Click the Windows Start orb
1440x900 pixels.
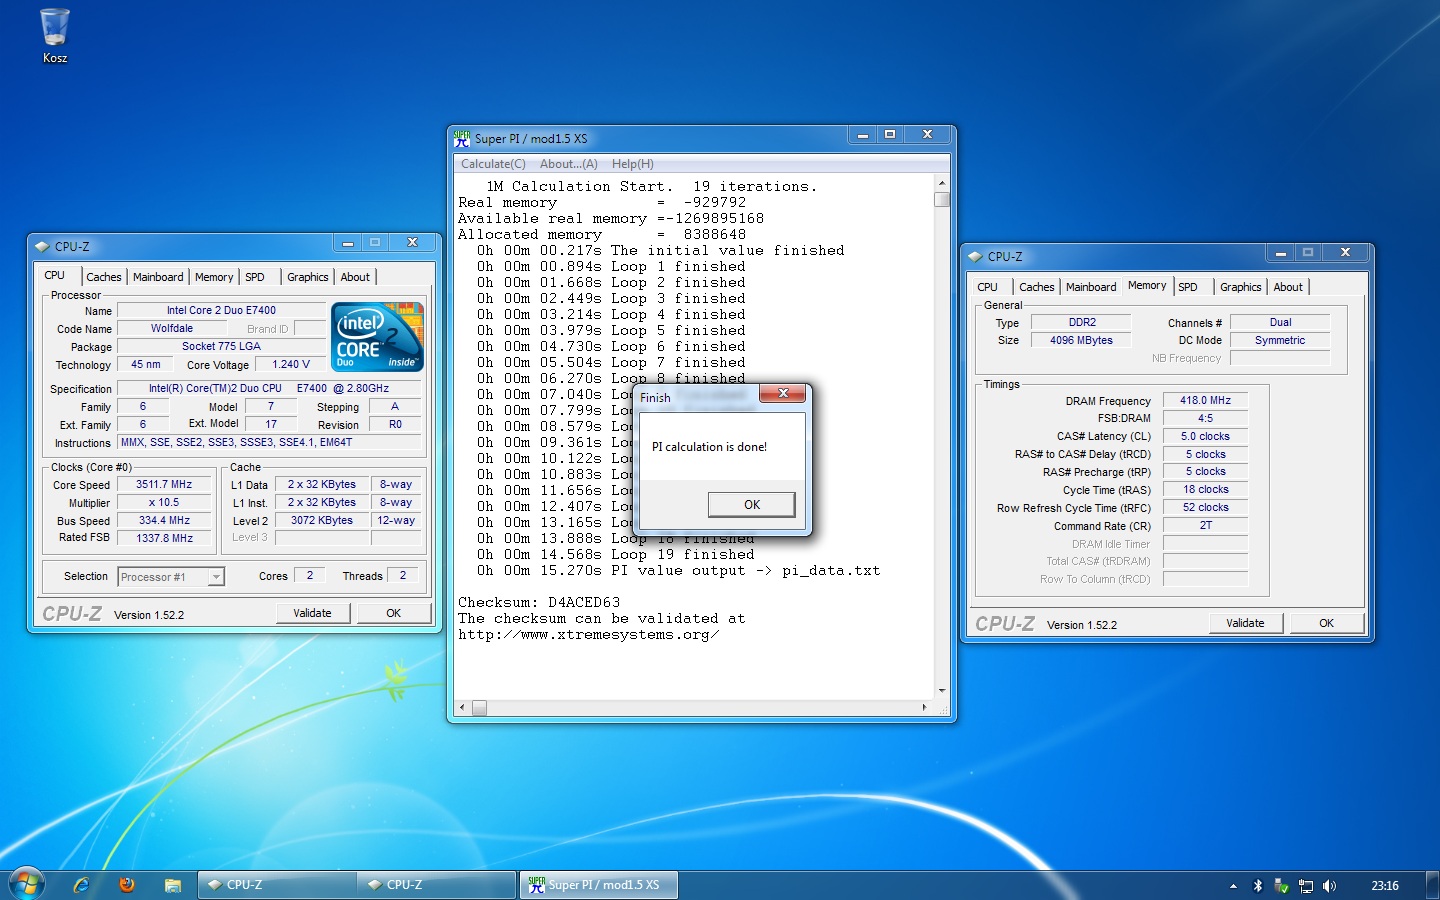click(26, 884)
